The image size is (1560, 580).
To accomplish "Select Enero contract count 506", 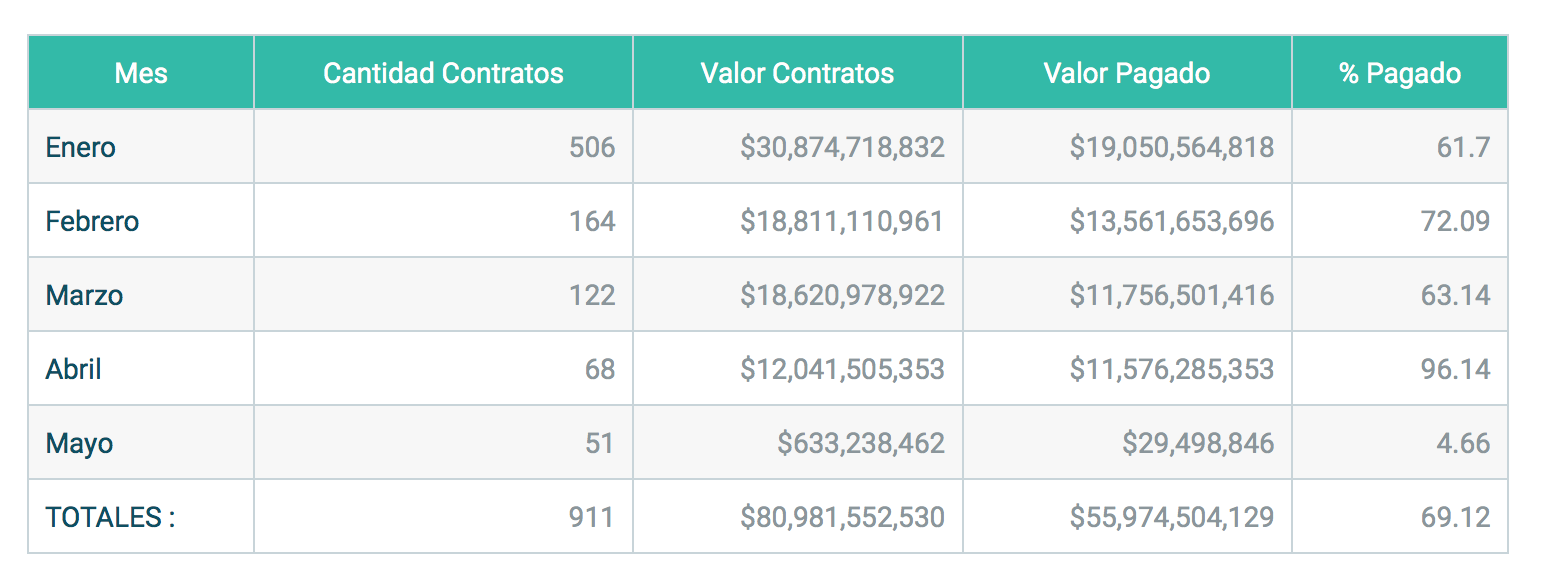I will point(592,148).
